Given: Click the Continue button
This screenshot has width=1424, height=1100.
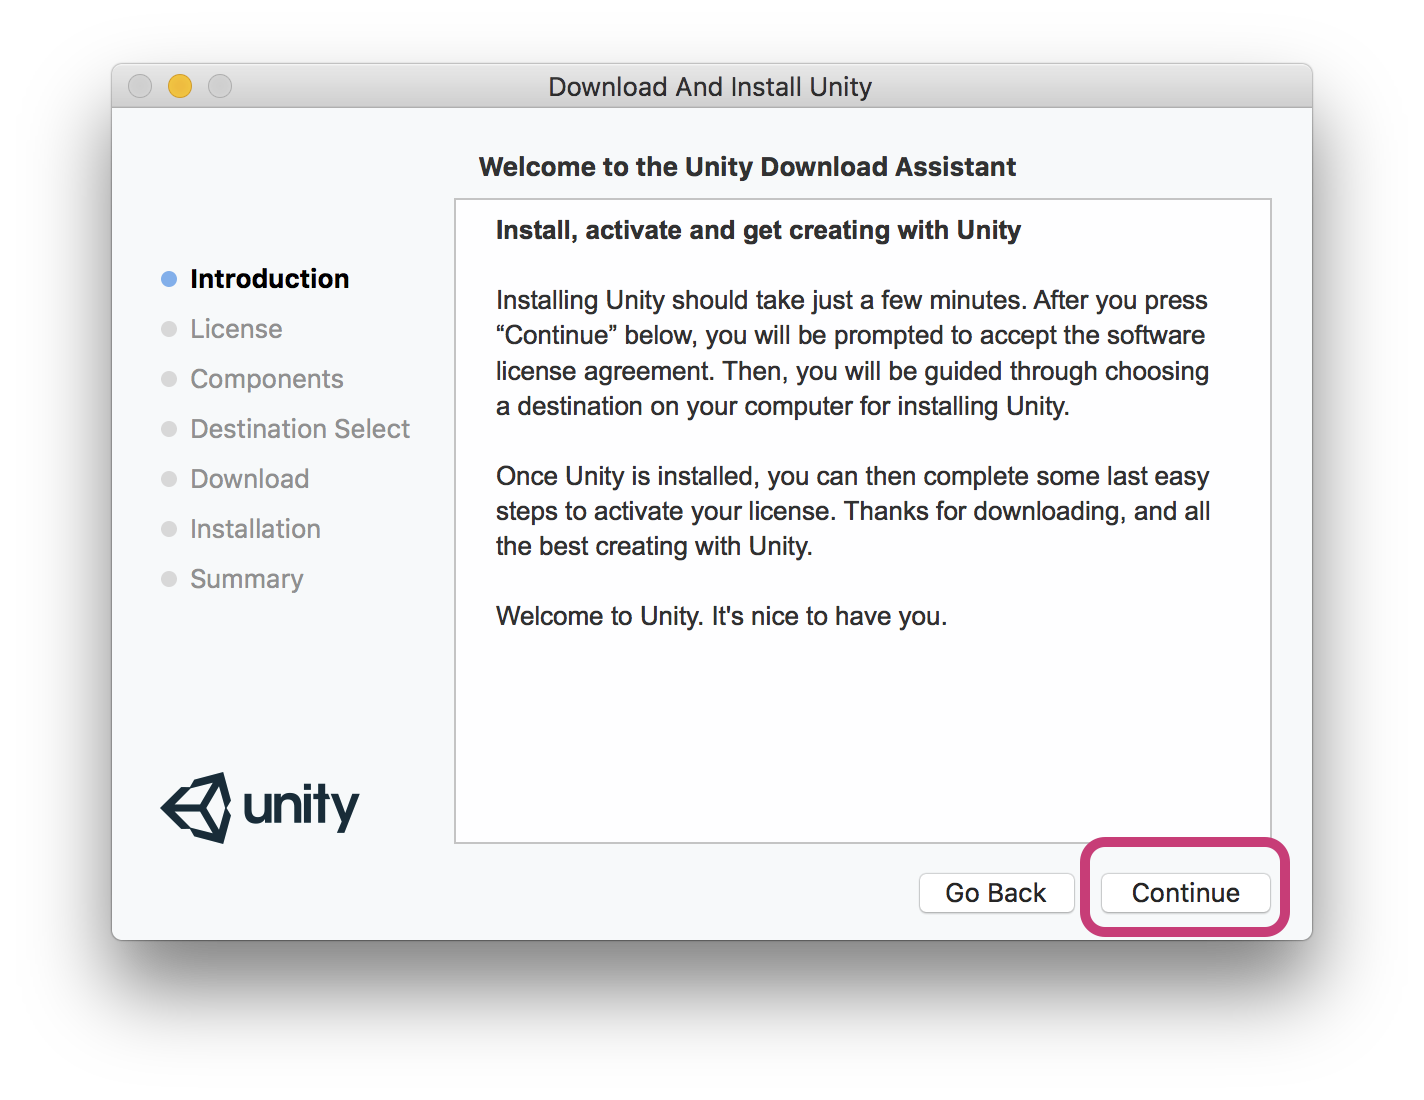Looking at the screenshot, I should coord(1185,892).
